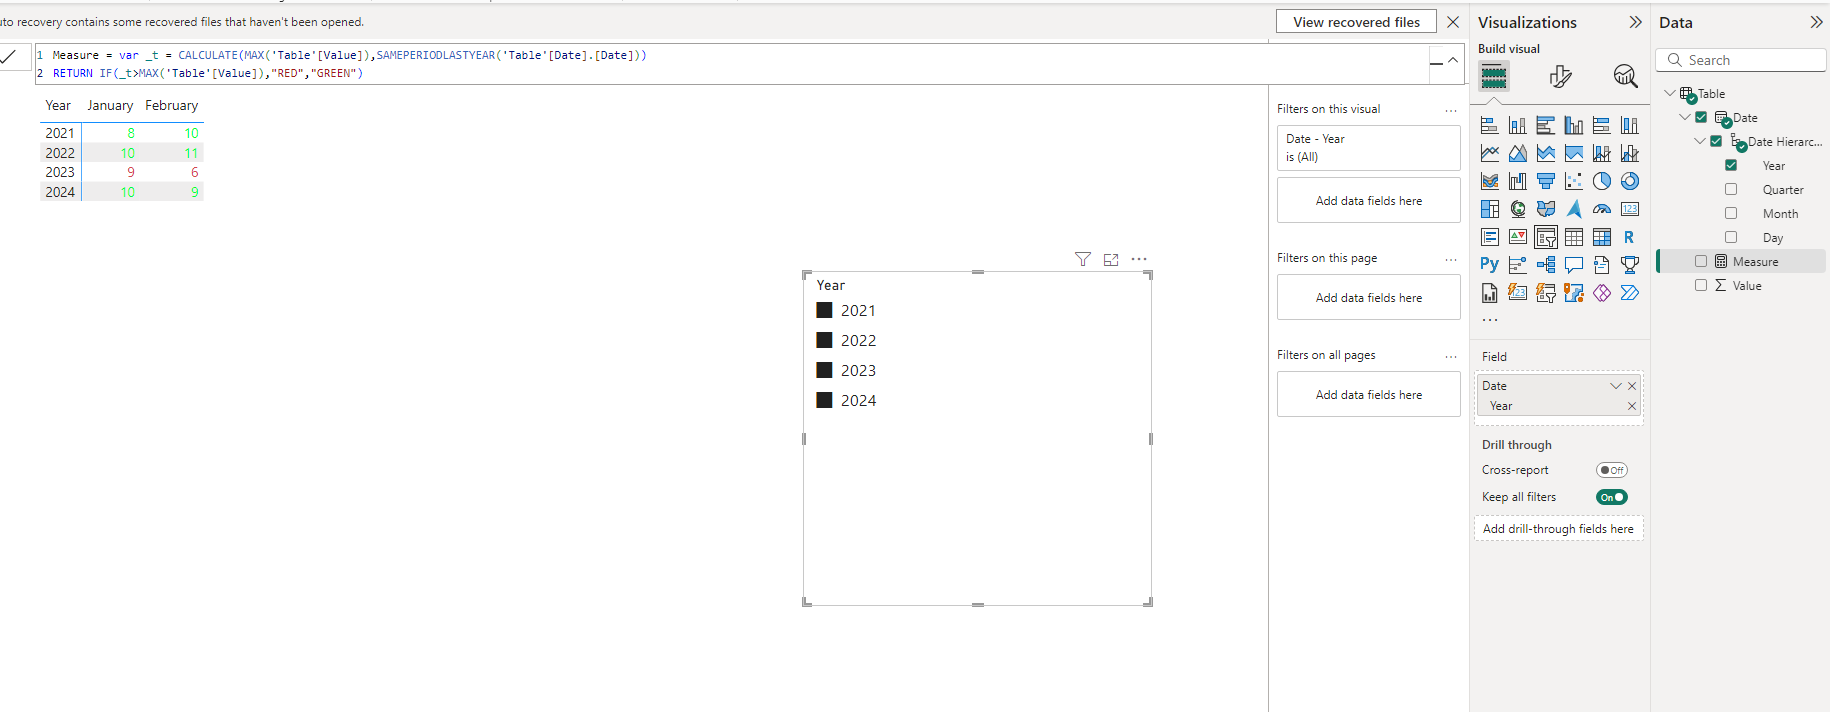Check the Month field checkbox
The height and width of the screenshot is (712, 1830).
coord(1731,213)
